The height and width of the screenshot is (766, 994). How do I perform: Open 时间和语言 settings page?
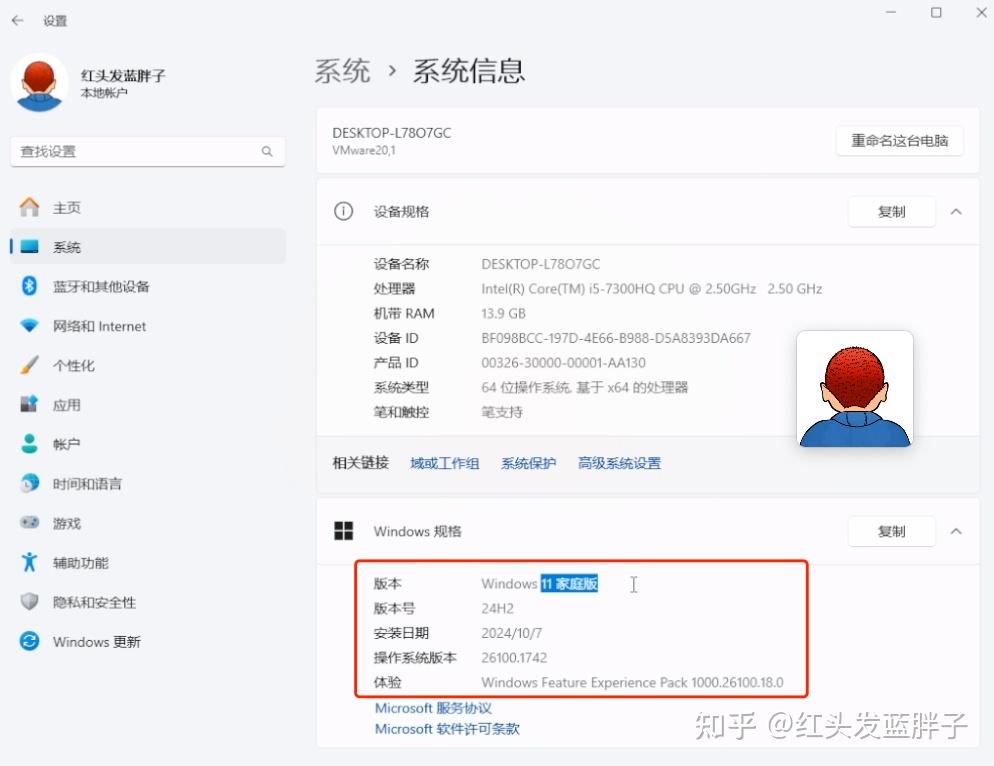click(148, 483)
